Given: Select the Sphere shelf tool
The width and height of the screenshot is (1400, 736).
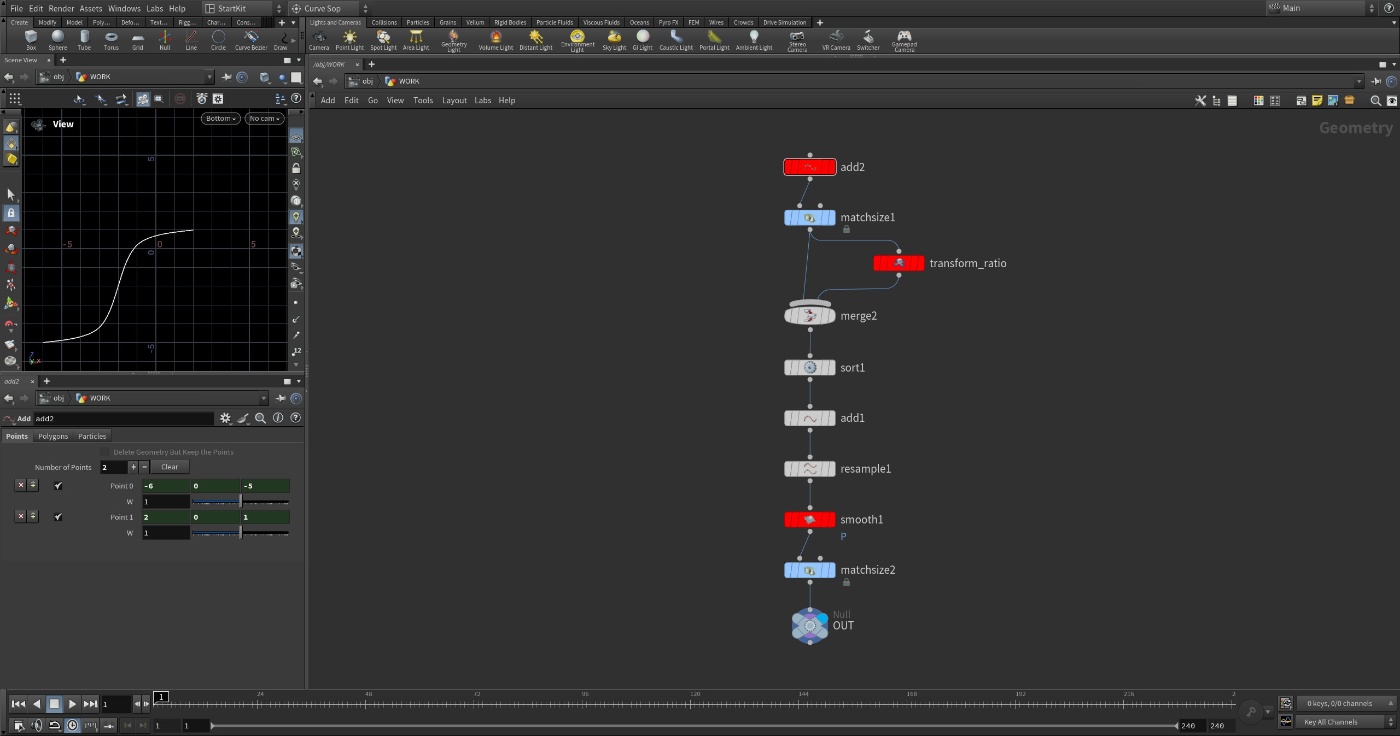Looking at the screenshot, I should point(58,40).
